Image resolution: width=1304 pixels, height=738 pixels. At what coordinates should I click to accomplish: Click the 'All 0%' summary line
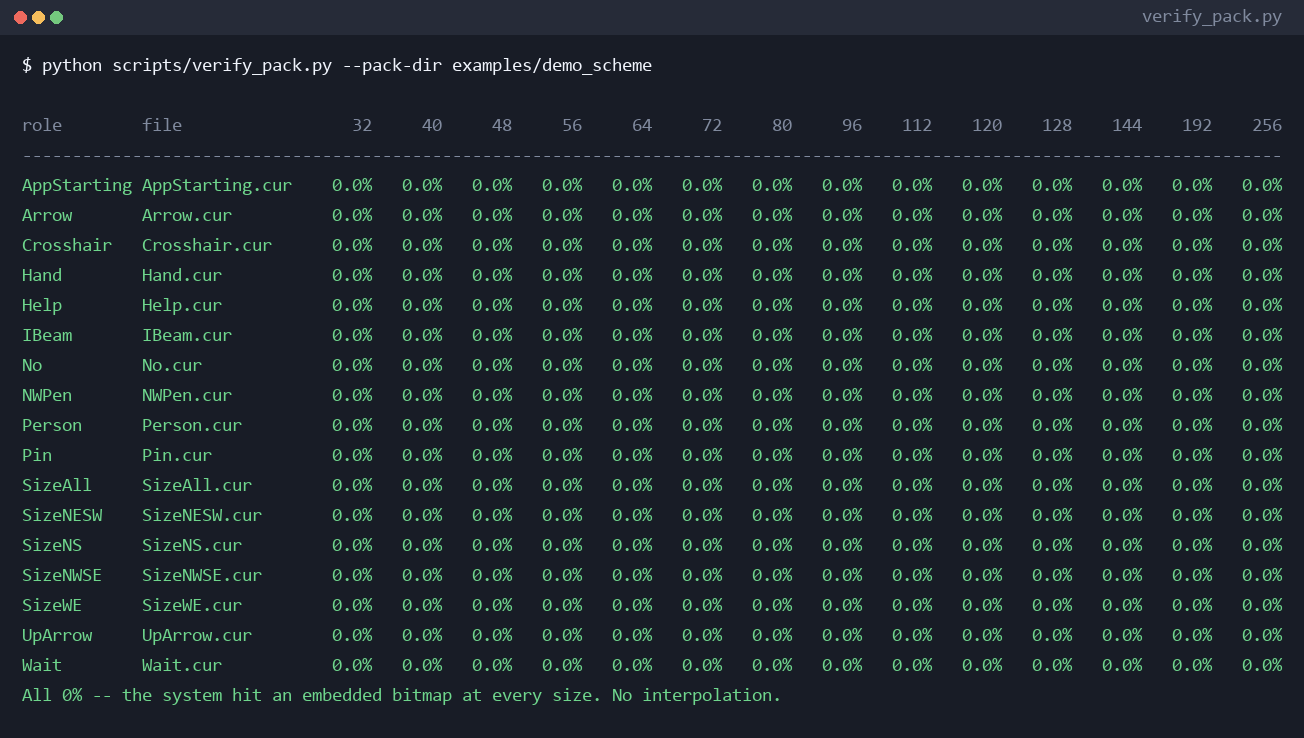(x=401, y=695)
